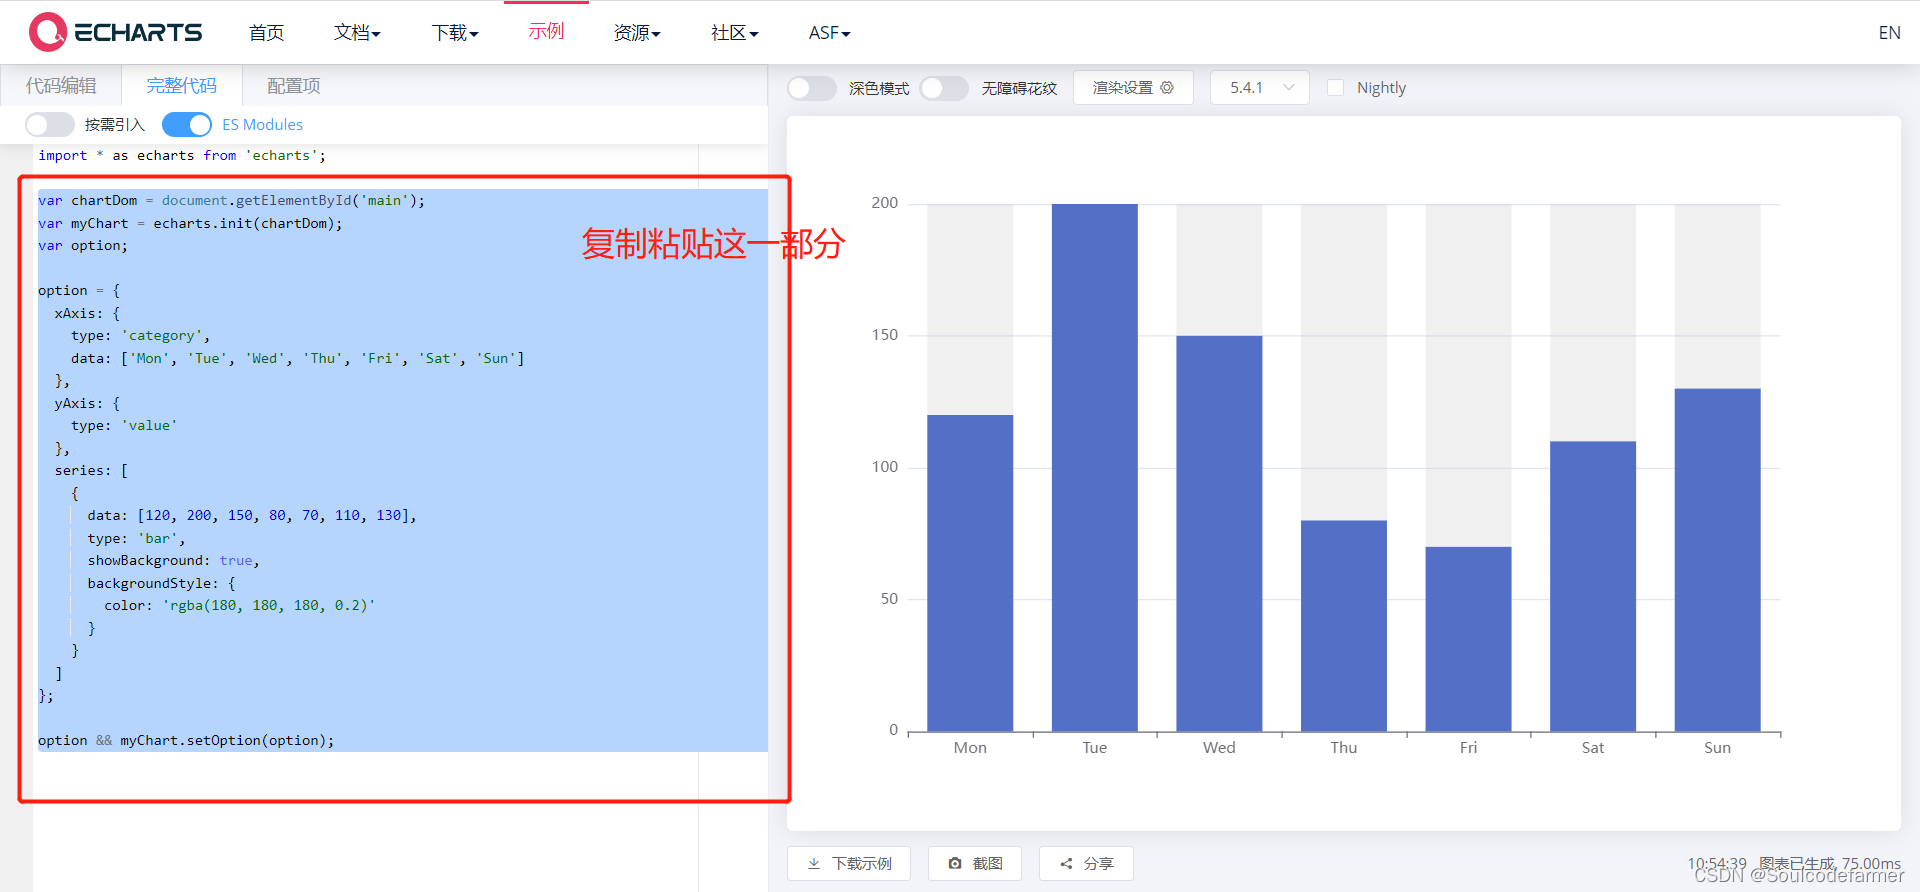Click the download arrow icon

pyautogui.click(x=814, y=863)
